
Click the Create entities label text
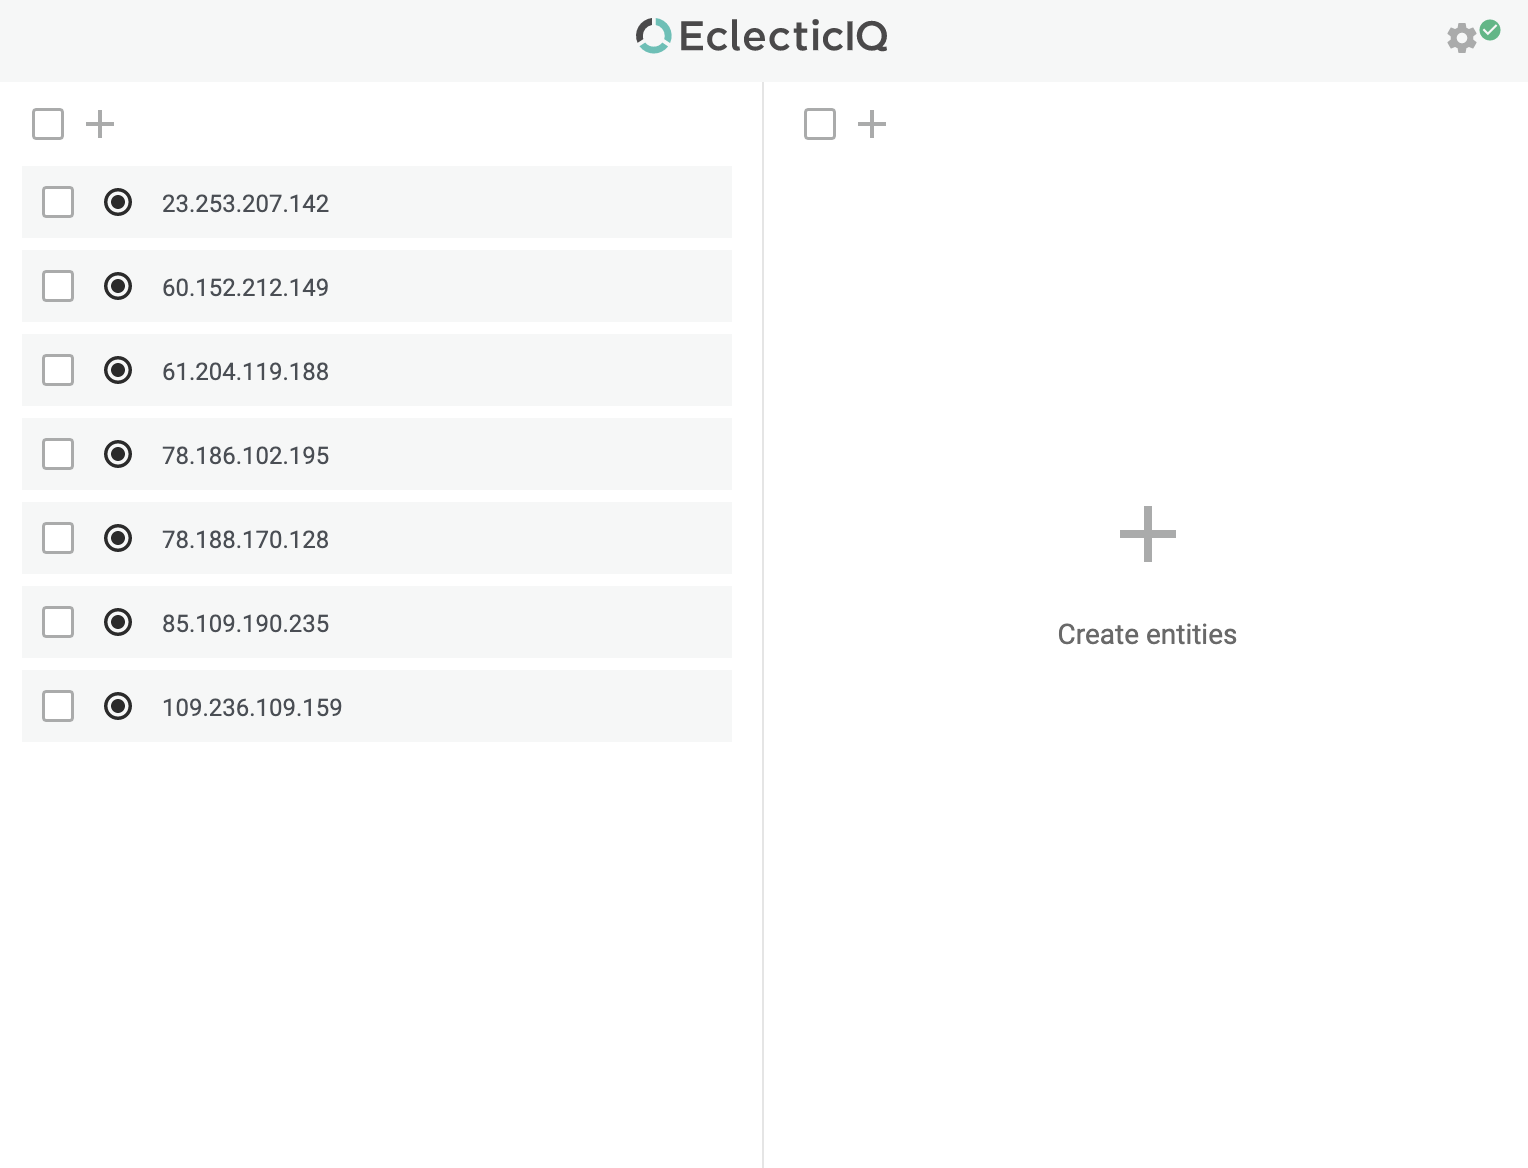pyautogui.click(x=1147, y=634)
